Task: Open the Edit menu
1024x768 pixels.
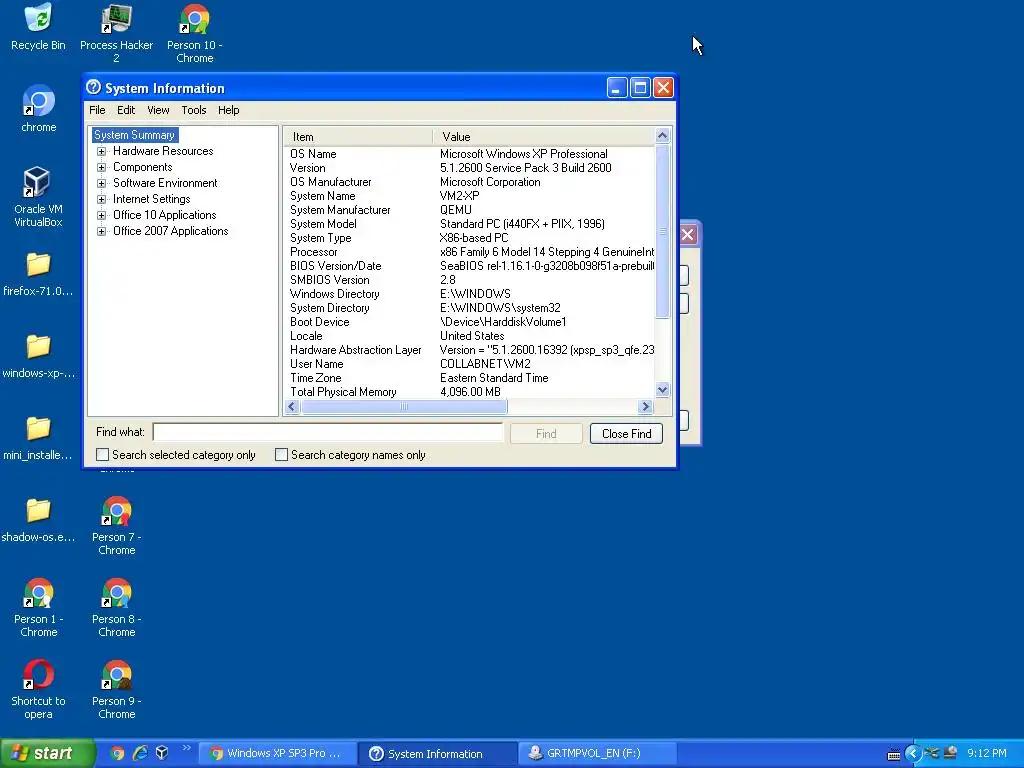Action: tap(126, 110)
